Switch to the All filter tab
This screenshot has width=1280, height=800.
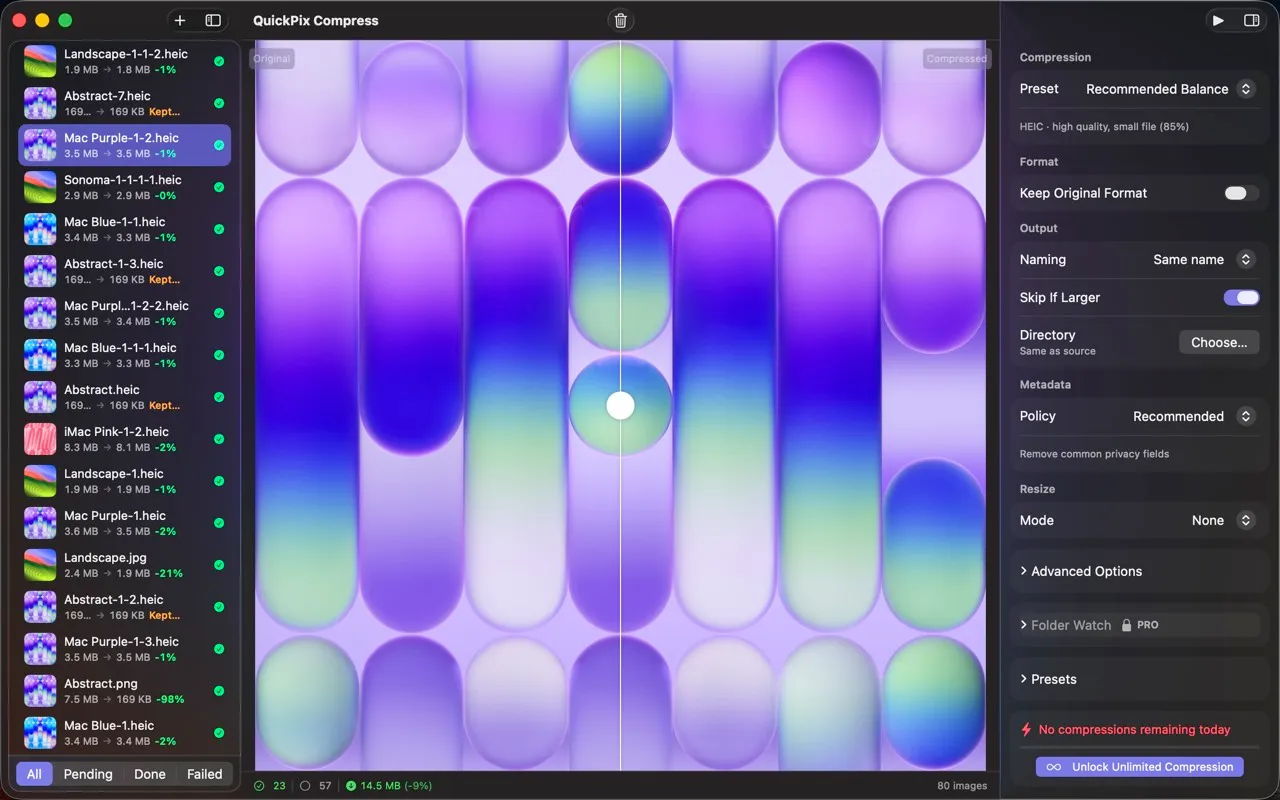tap(34, 774)
